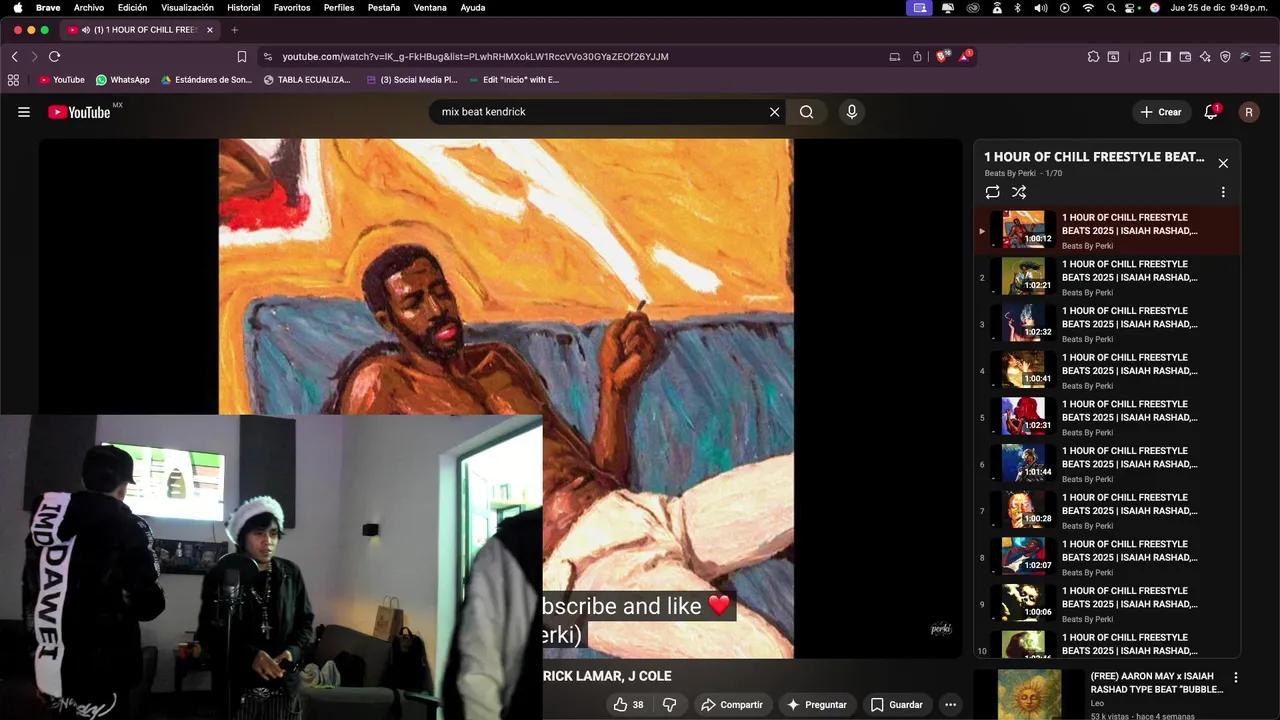Close the 1 HOUR OF CHILL tab
The image size is (1280, 720).
tap(210, 30)
